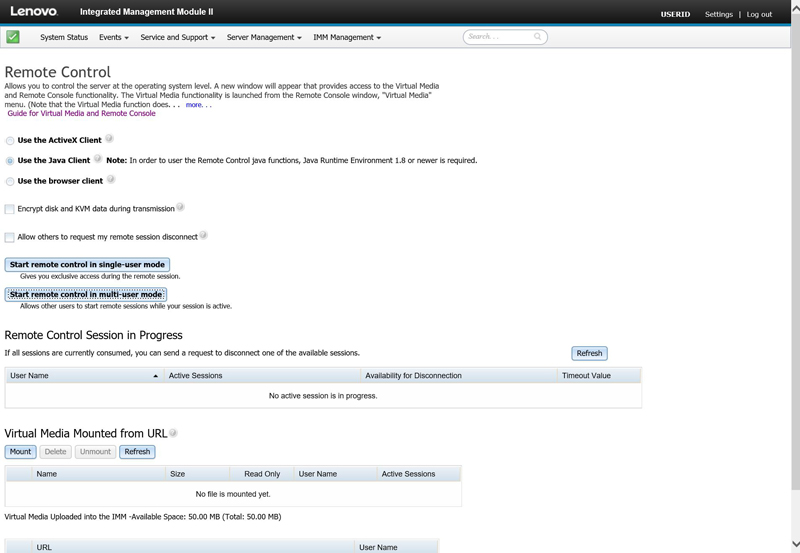Viewport: 800px width, 553px height.
Task: Click the search magnifier icon
Action: coord(538,37)
